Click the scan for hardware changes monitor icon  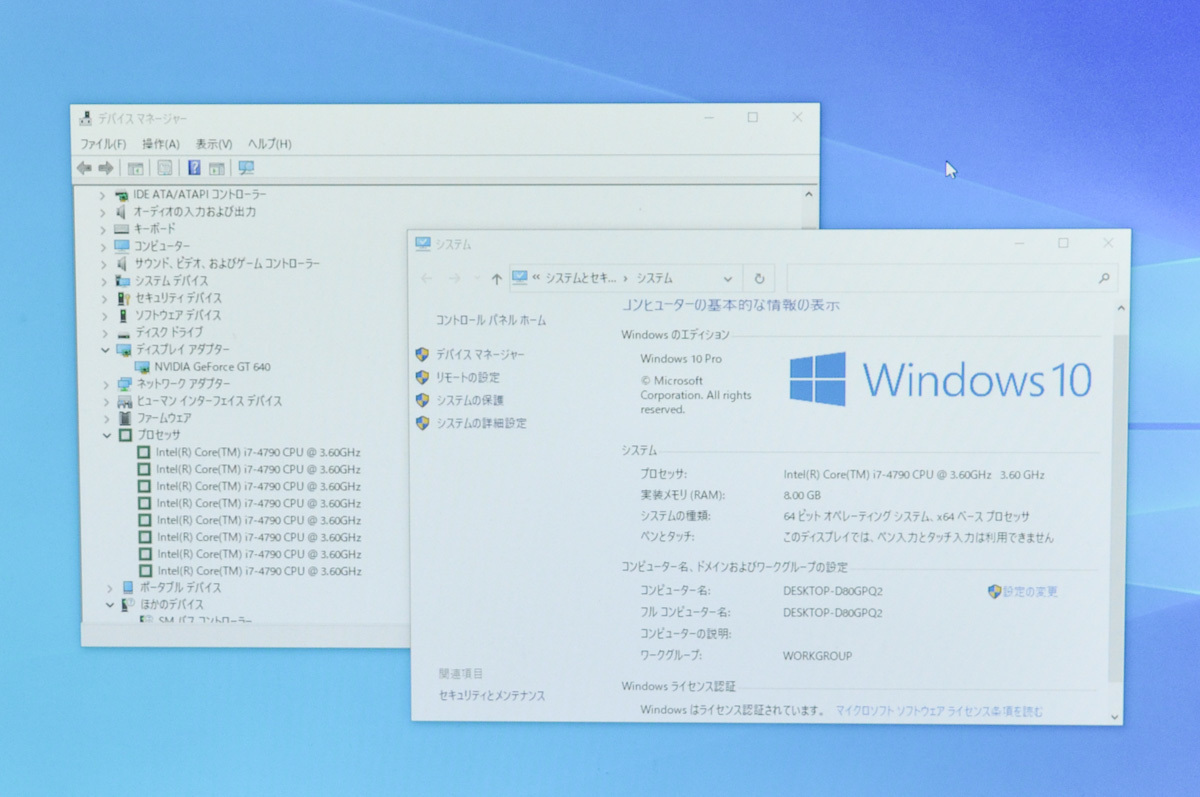pyautogui.click(x=246, y=168)
